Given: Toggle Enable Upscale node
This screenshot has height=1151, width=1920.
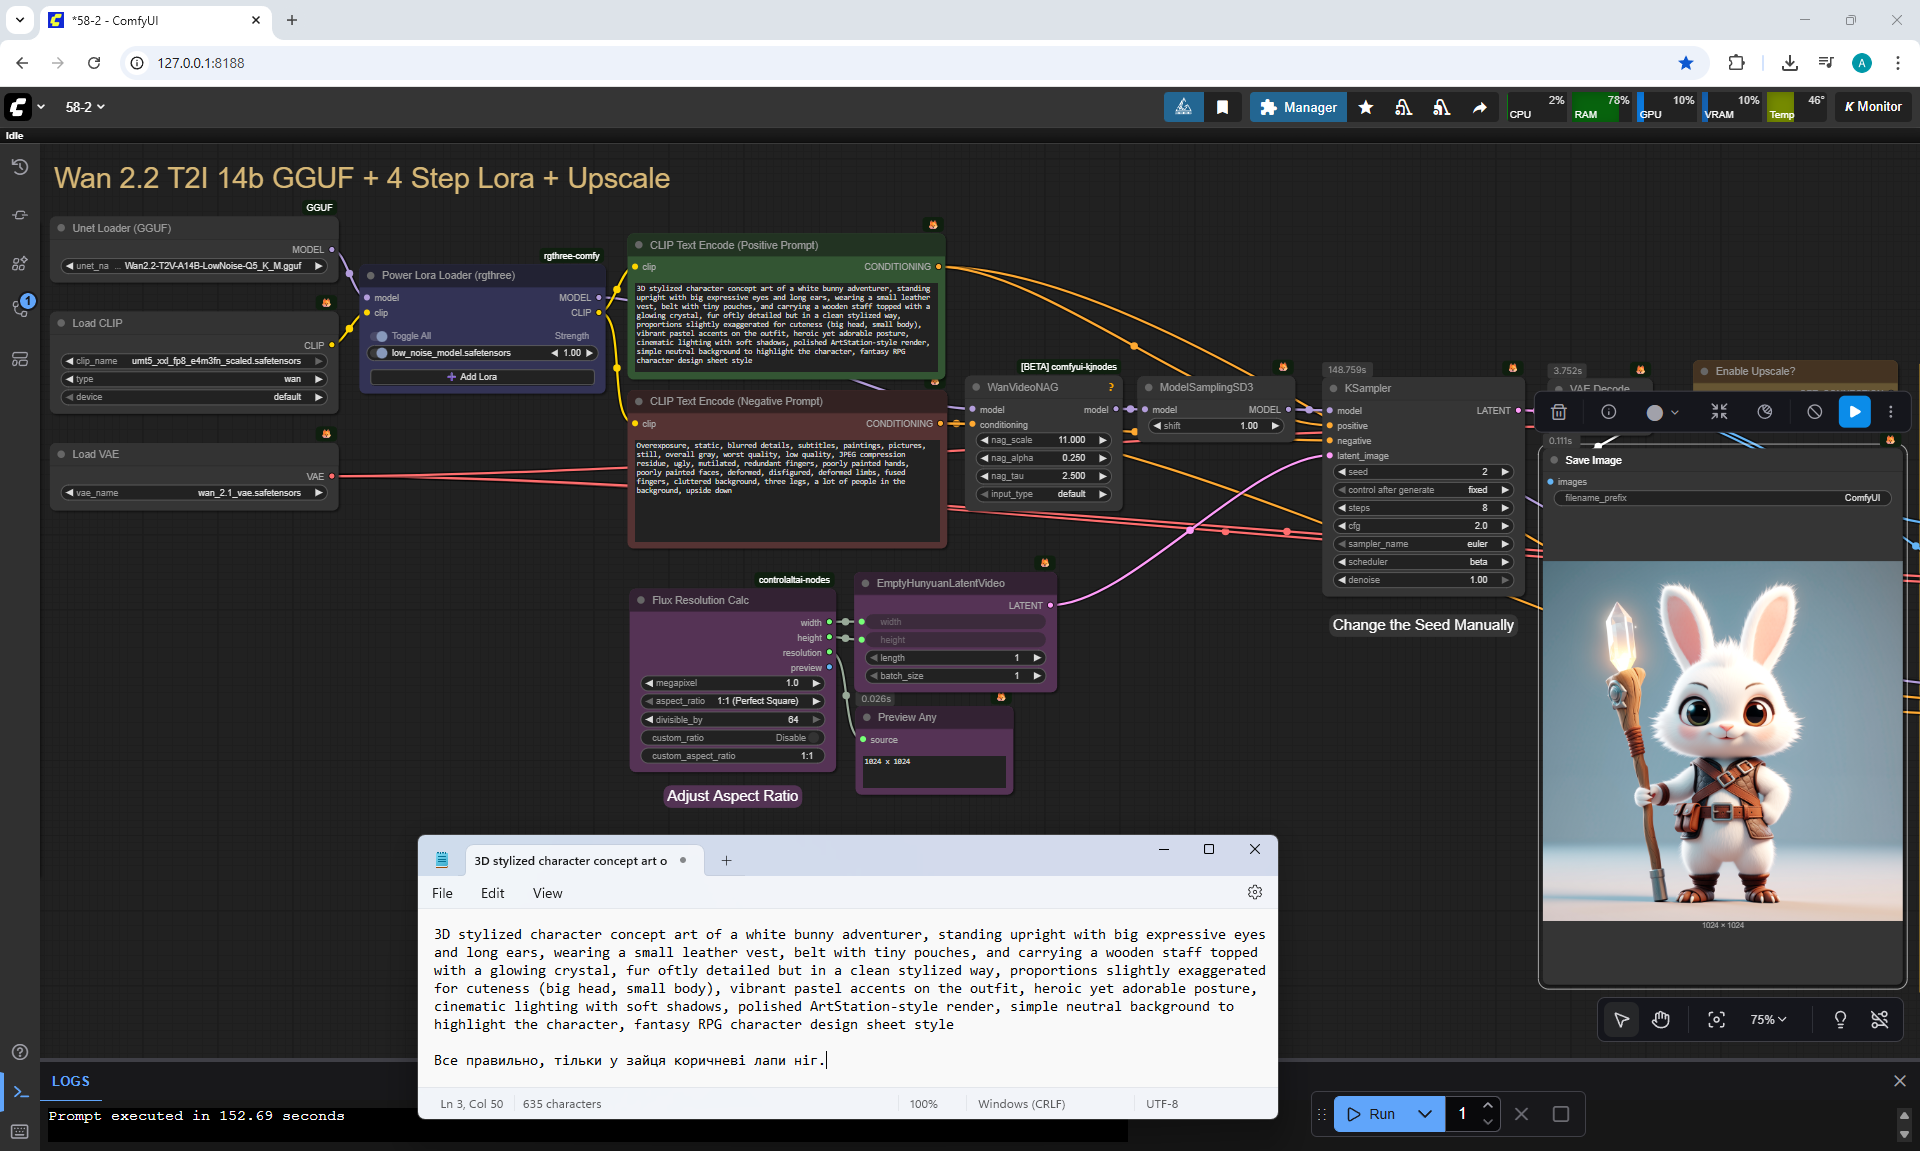Looking at the screenshot, I should 1755,371.
